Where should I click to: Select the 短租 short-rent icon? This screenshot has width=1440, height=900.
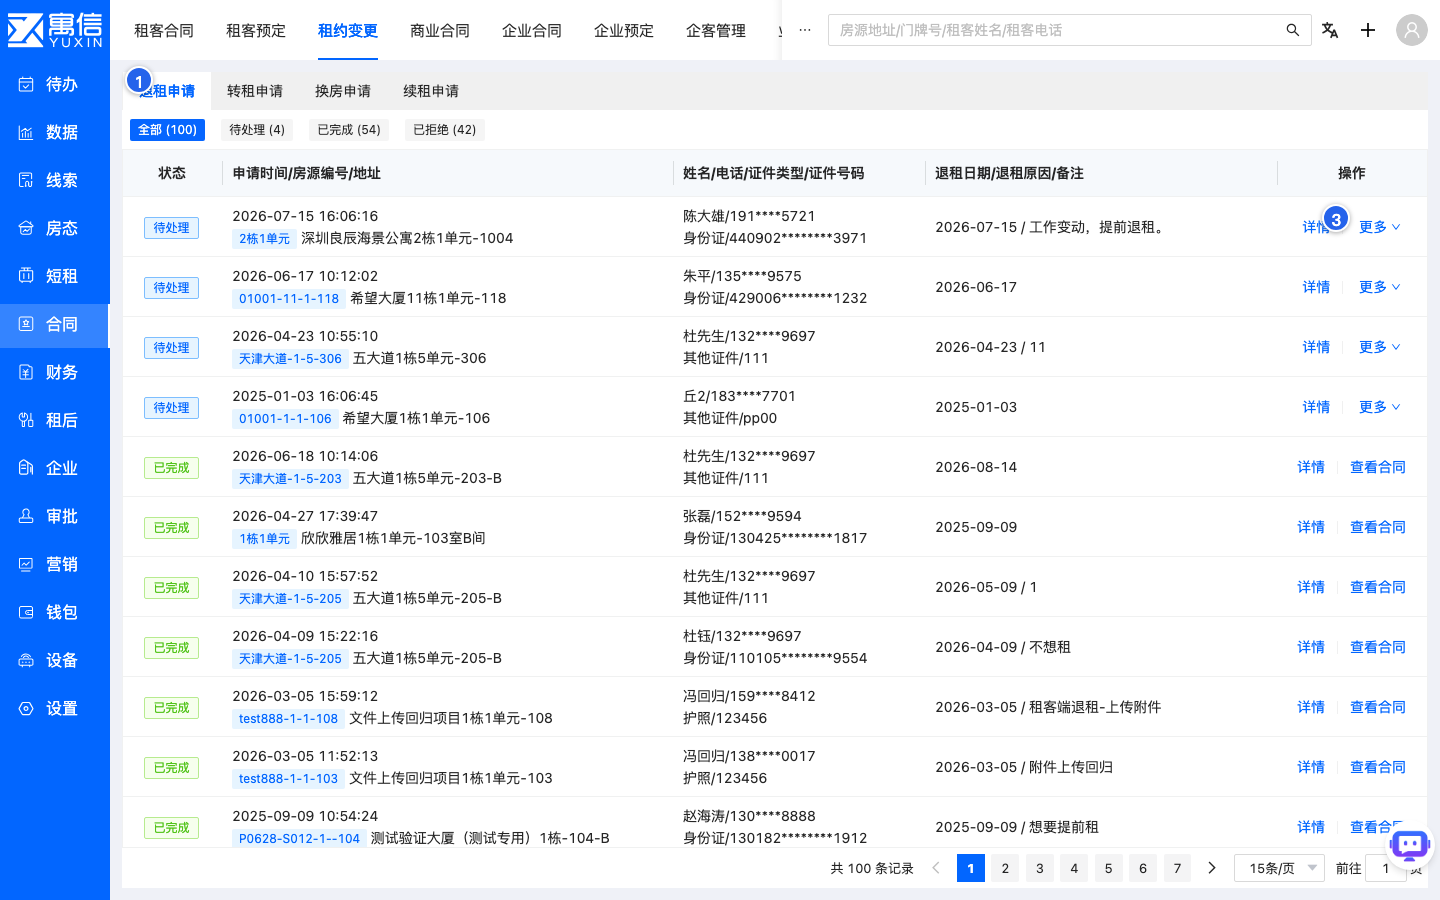click(26, 276)
